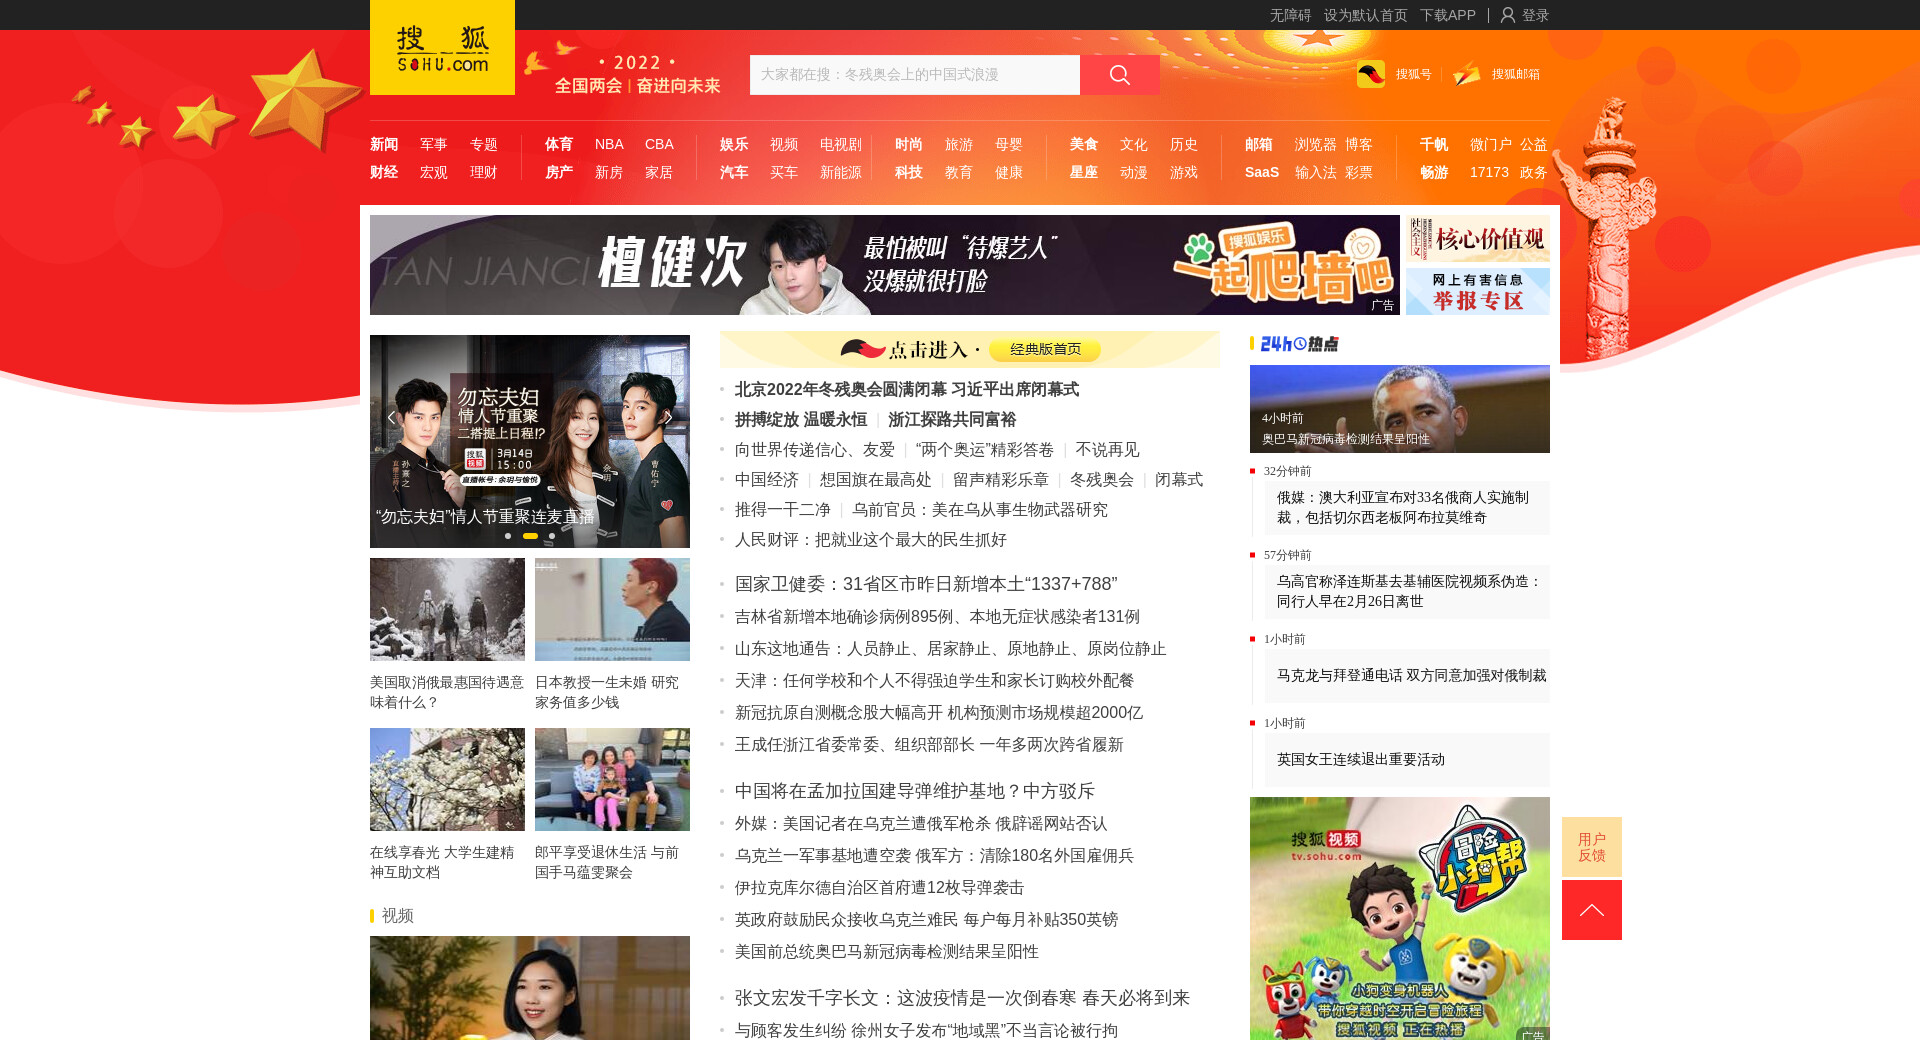1920x1040 pixels.
Task: Go to the 汽车 section
Action: [x=734, y=172]
